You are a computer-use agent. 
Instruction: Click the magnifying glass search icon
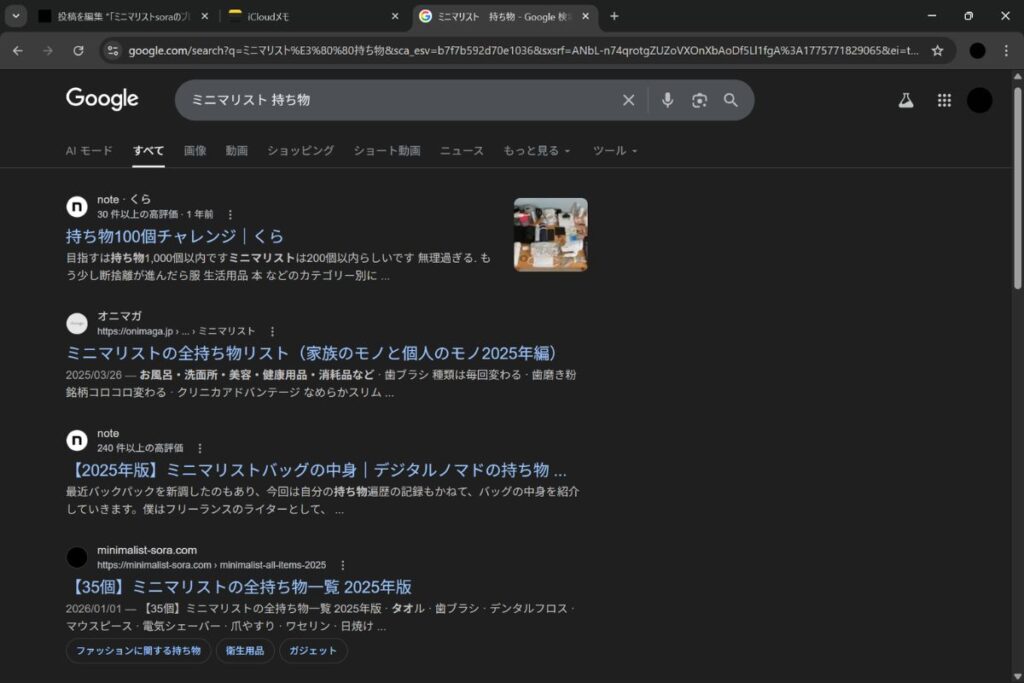[731, 100]
